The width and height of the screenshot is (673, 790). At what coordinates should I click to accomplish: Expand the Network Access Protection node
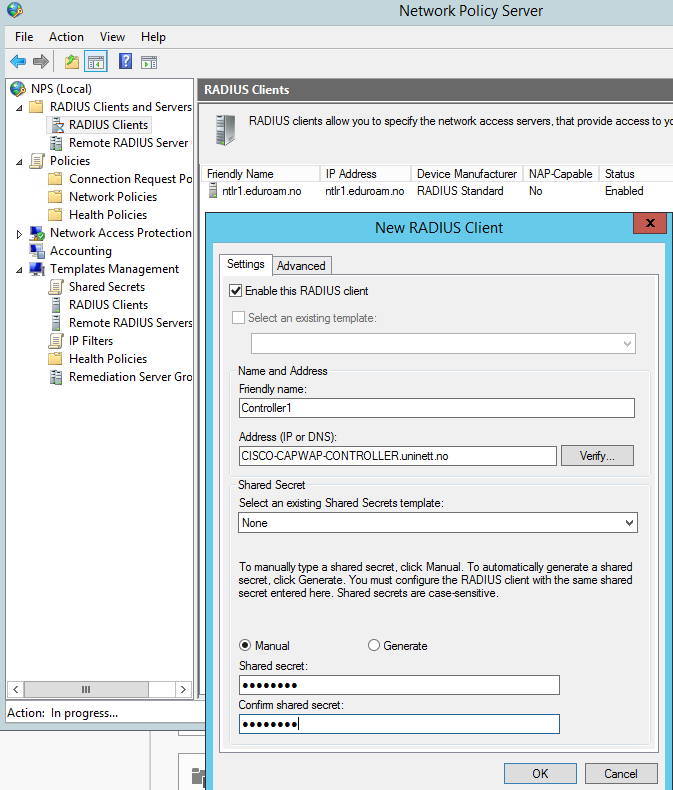(19, 234)
